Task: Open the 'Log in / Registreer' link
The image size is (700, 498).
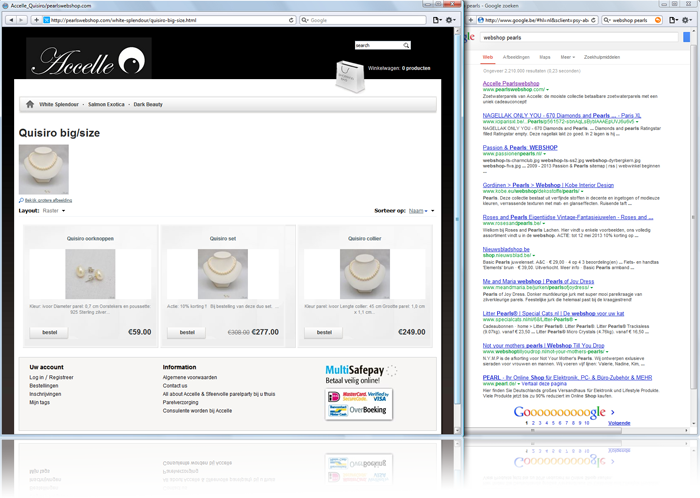Action: [x=51, y=378]
